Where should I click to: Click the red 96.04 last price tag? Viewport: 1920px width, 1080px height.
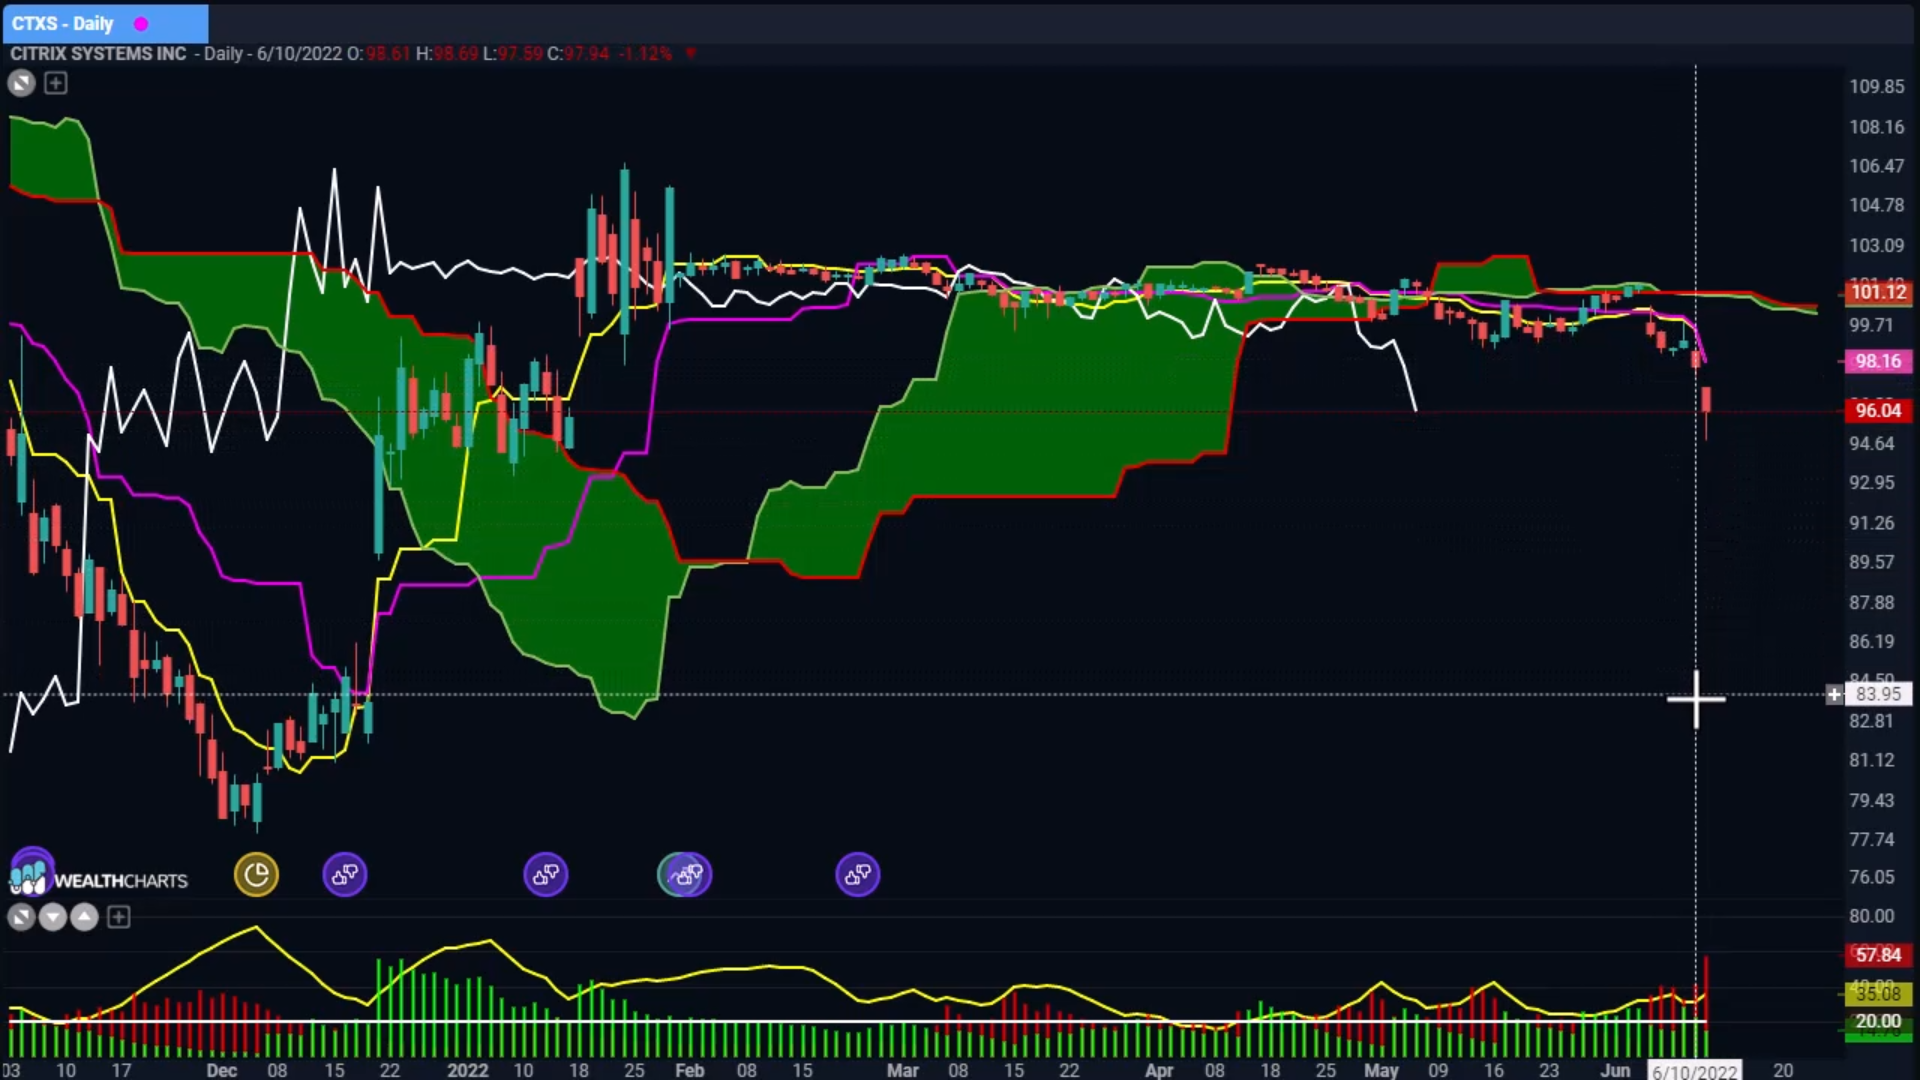[1878, 410]
